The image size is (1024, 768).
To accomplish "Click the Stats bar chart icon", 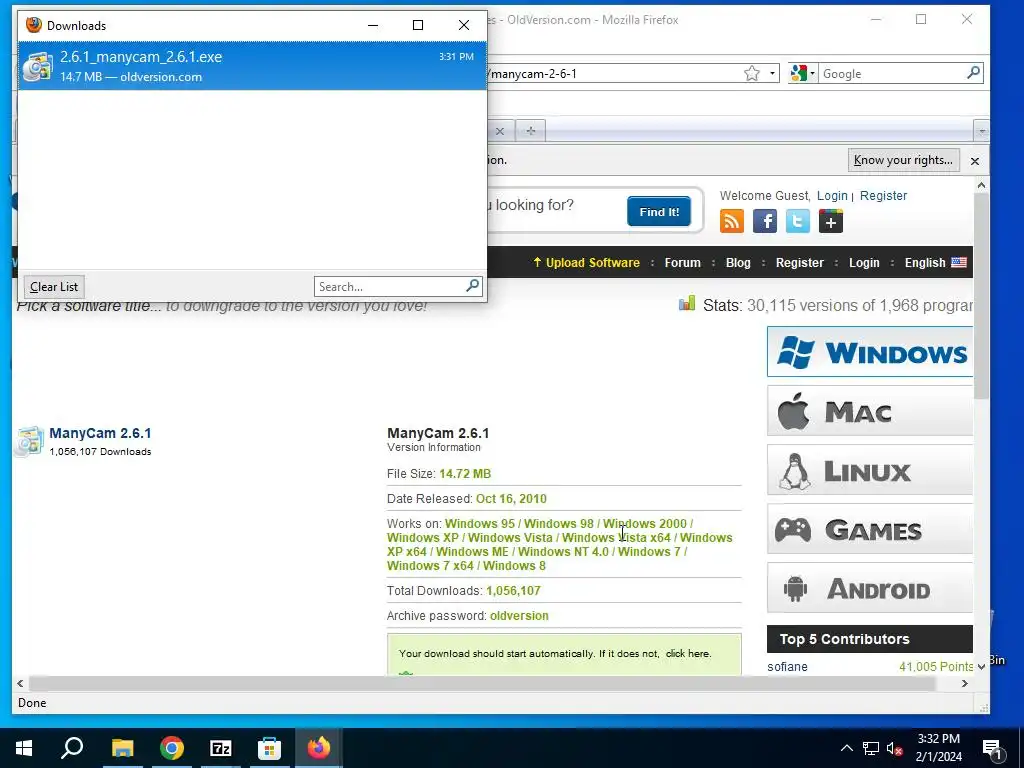I will pyautogui.click(x=687, y=304).
